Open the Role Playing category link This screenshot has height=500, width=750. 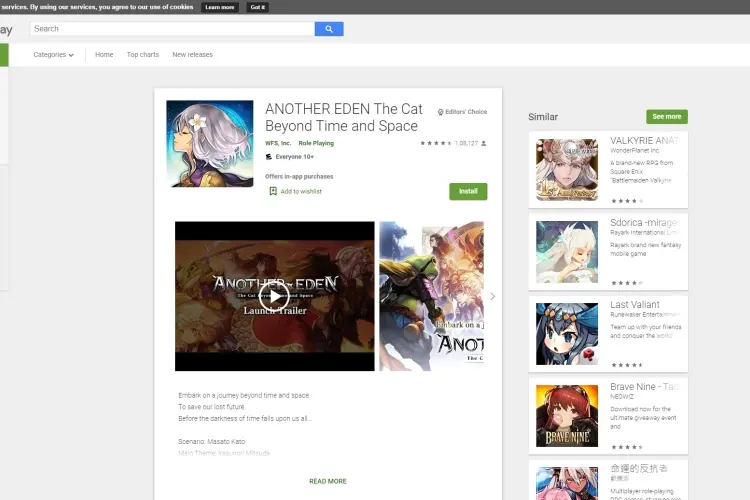(x=316, y=143)
